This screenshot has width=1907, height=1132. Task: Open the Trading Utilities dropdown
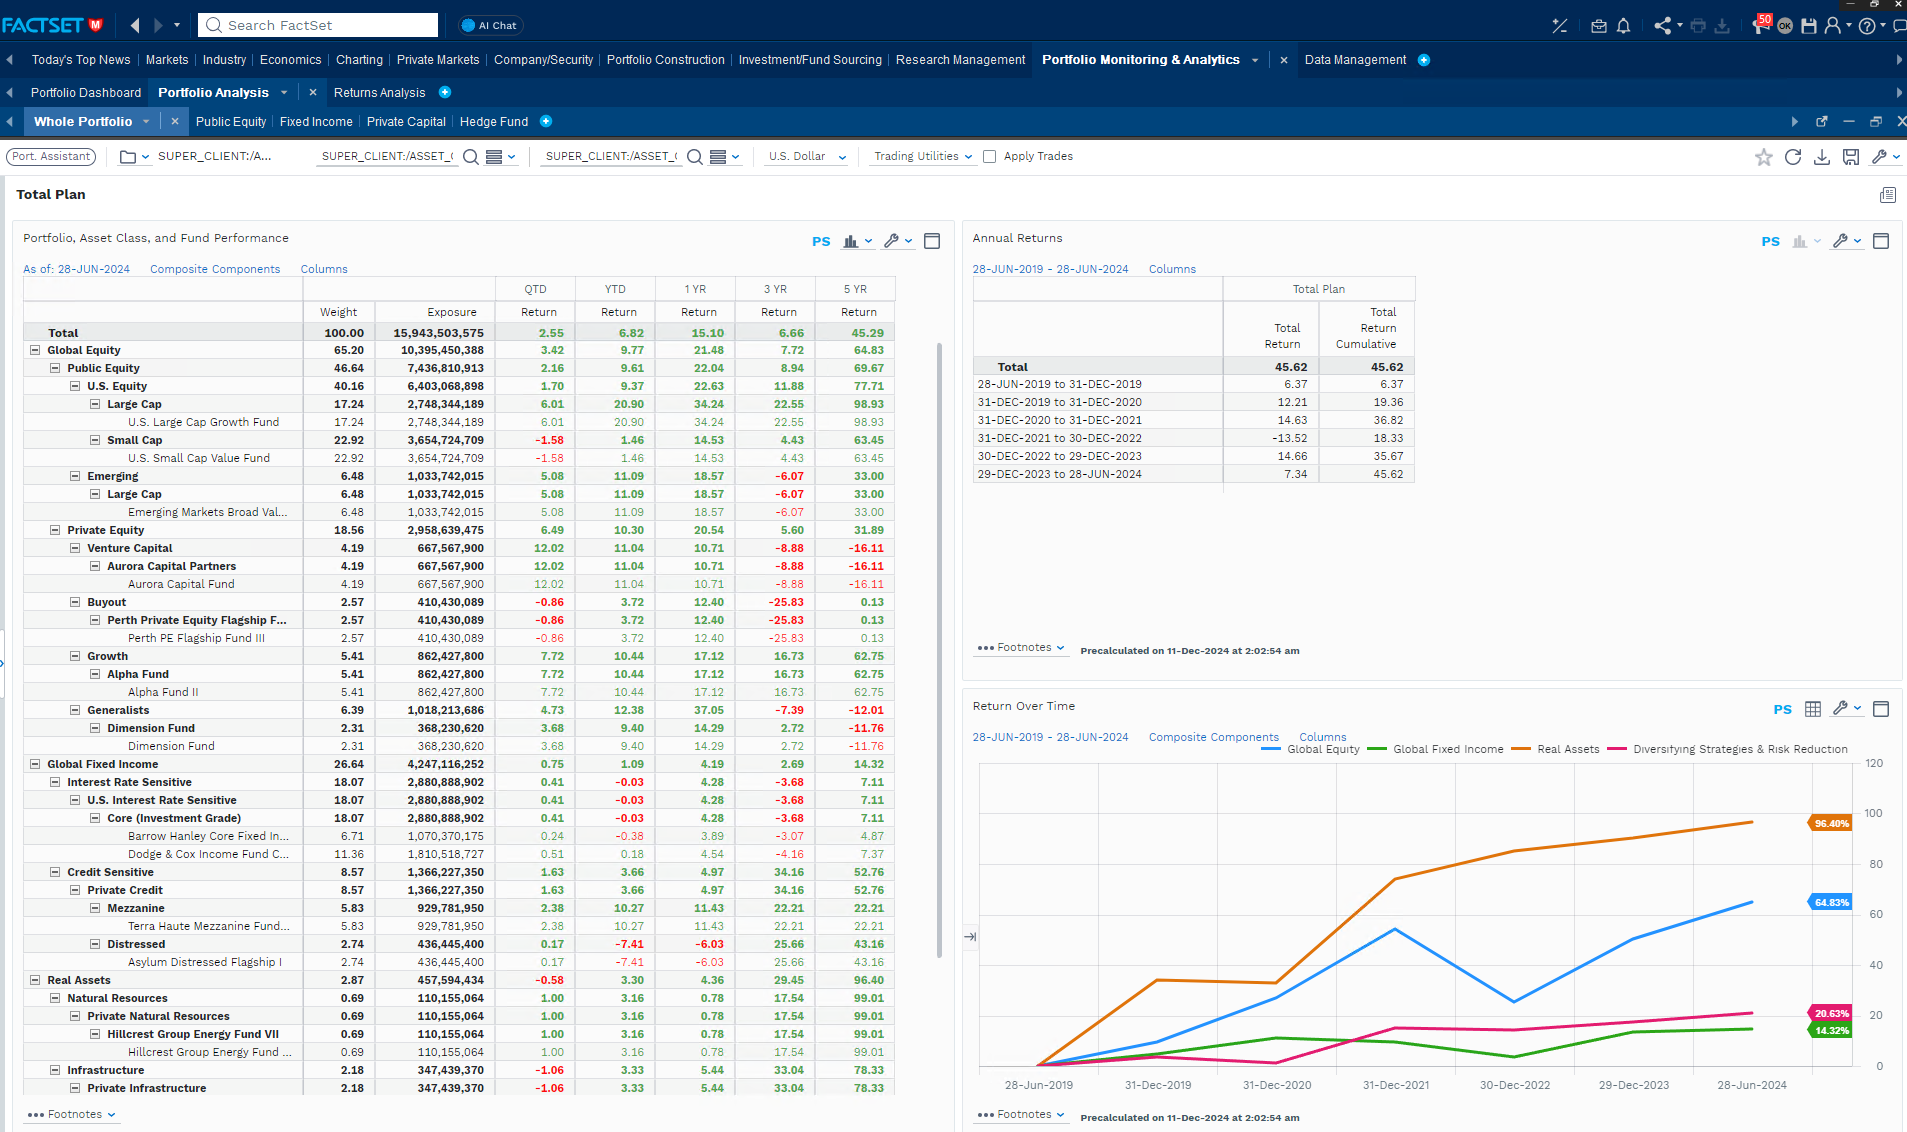[923, 157]
